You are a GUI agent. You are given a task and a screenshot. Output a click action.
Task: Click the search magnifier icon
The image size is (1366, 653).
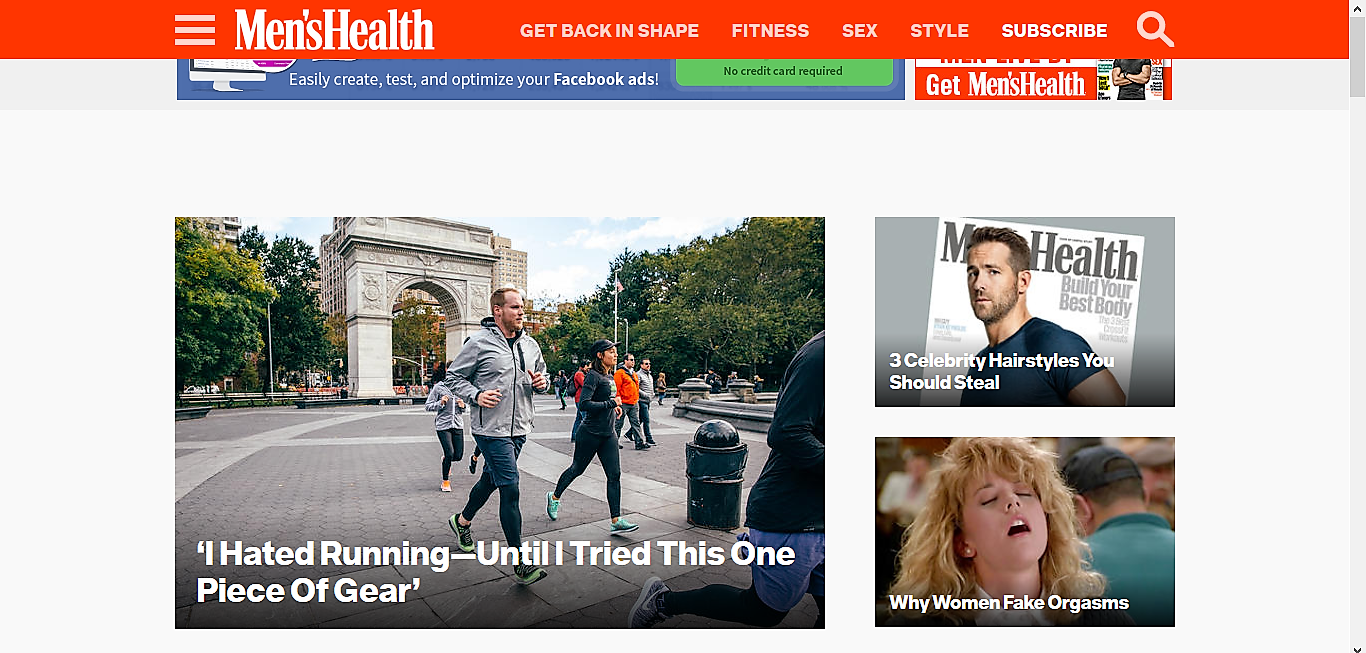(1155, 29)
